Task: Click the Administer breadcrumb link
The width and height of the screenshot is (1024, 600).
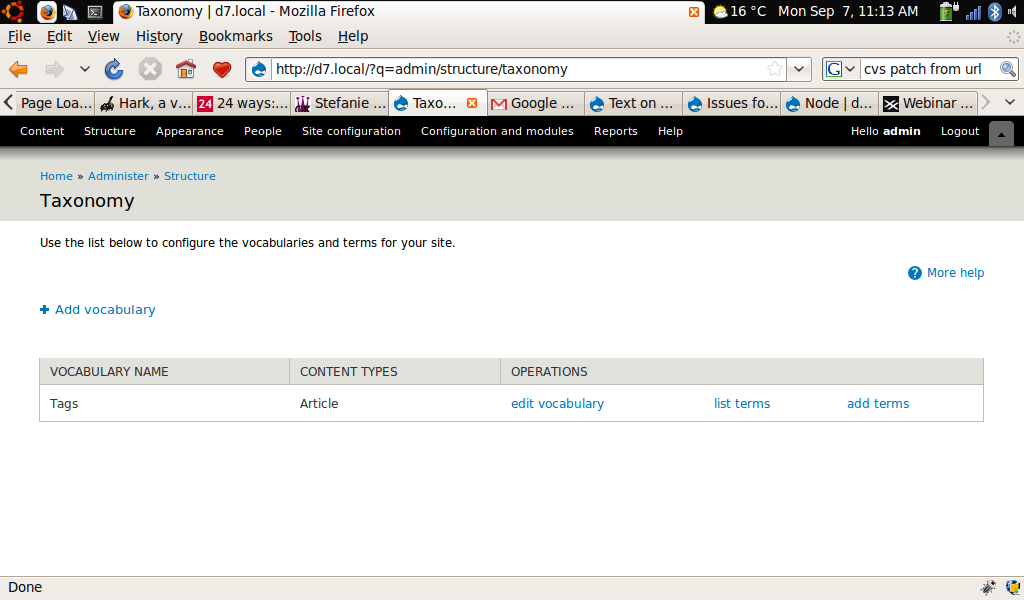Action: [x=118, y=176]
